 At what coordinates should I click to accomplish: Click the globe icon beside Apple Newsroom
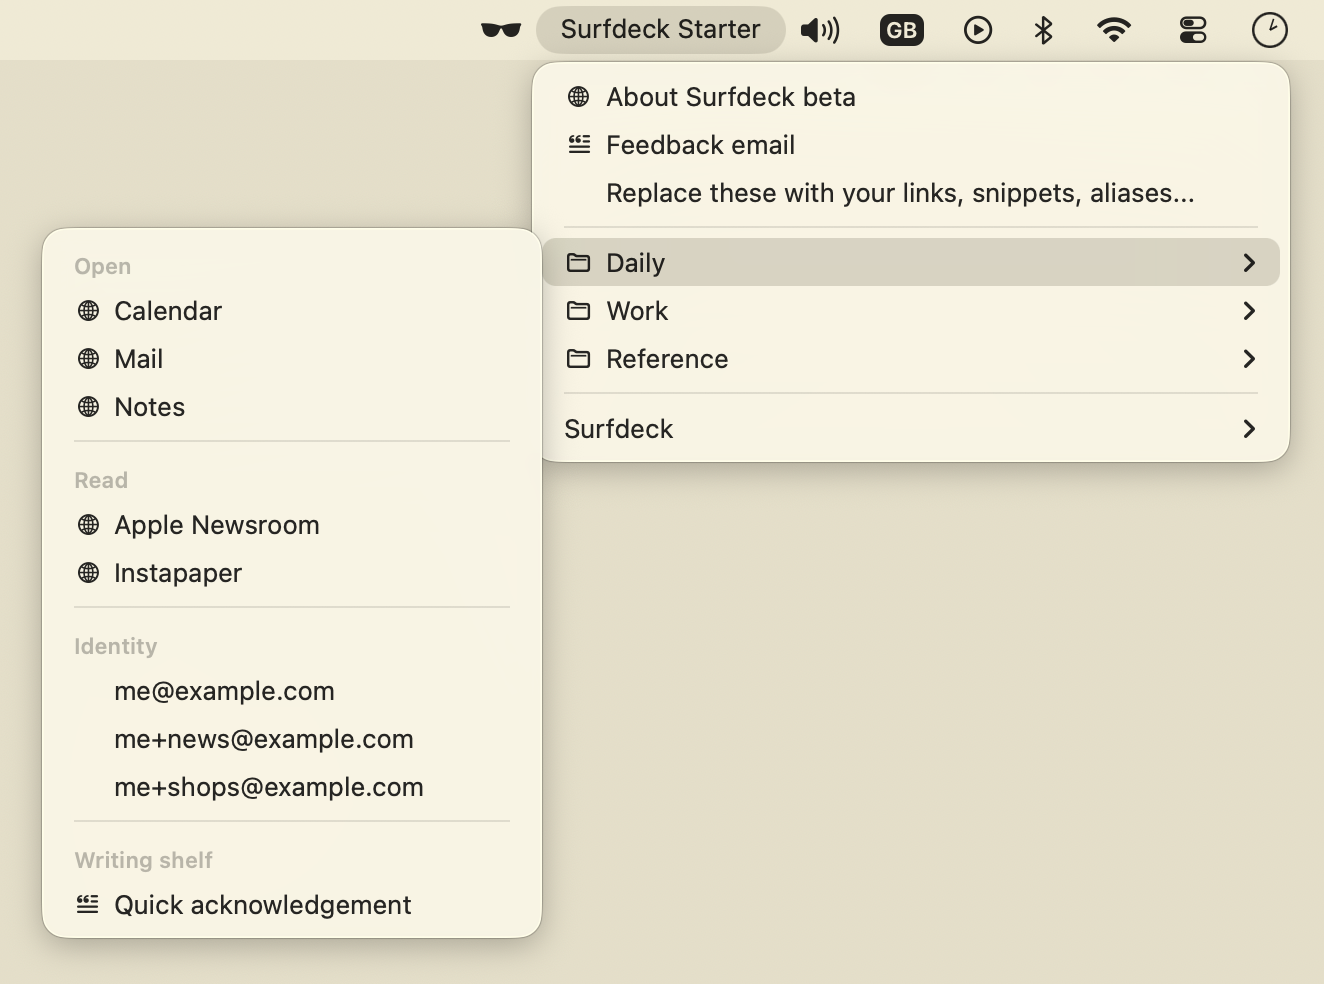pos(89,525)
